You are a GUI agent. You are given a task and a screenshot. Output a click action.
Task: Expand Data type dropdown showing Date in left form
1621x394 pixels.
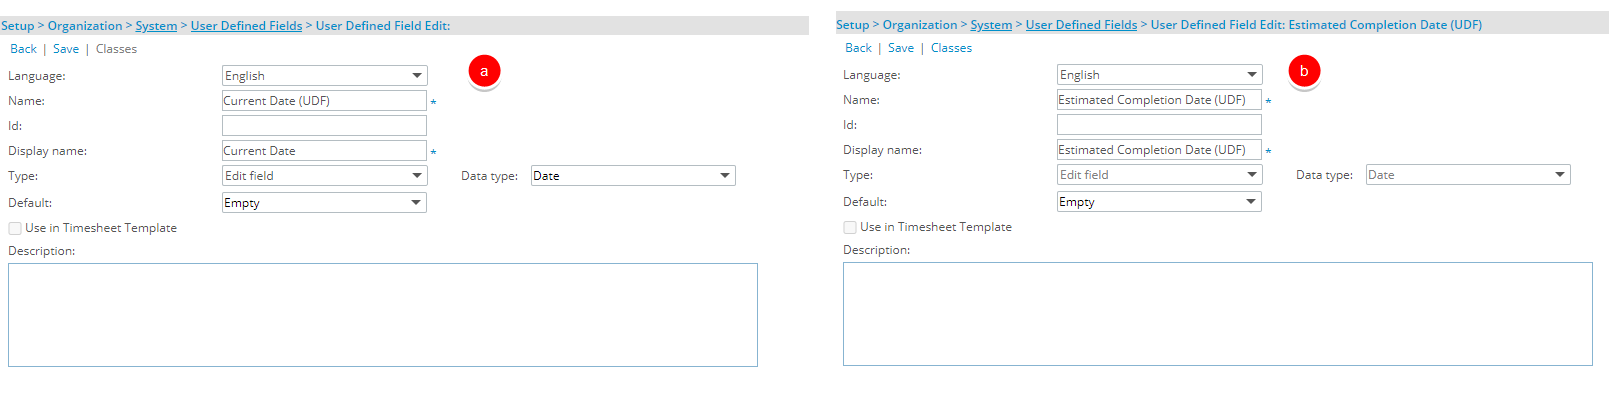[x=633, y=176]
